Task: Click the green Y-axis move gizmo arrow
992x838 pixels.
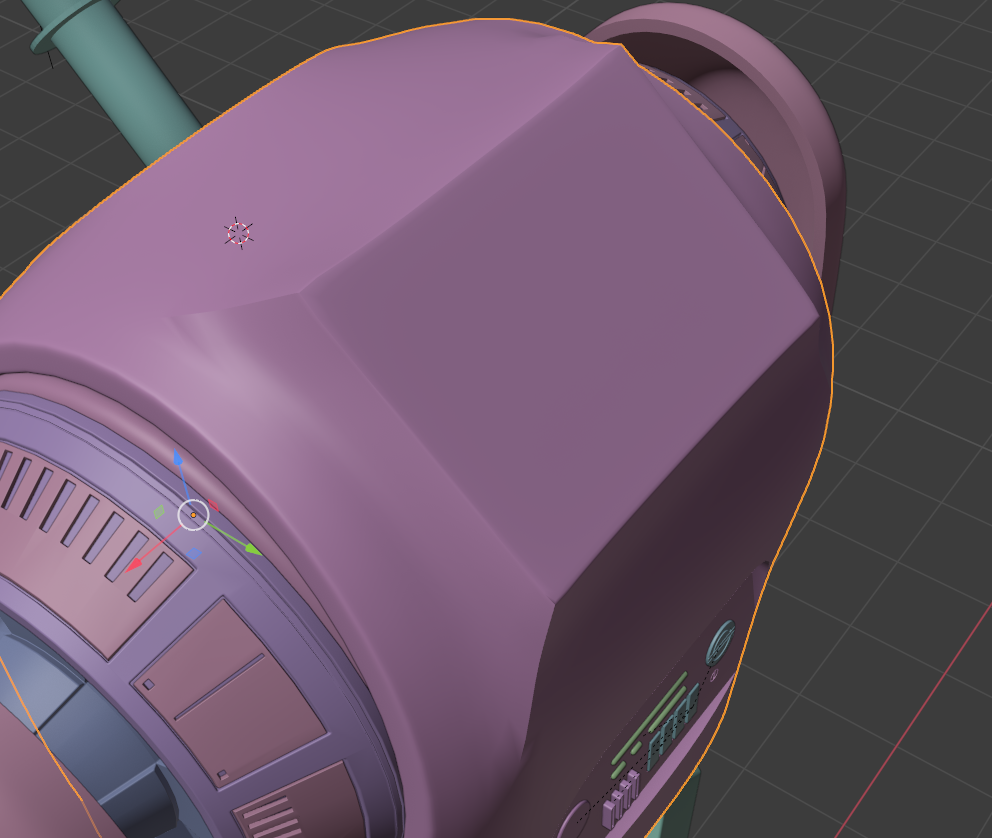Action: tap(254, 549)
